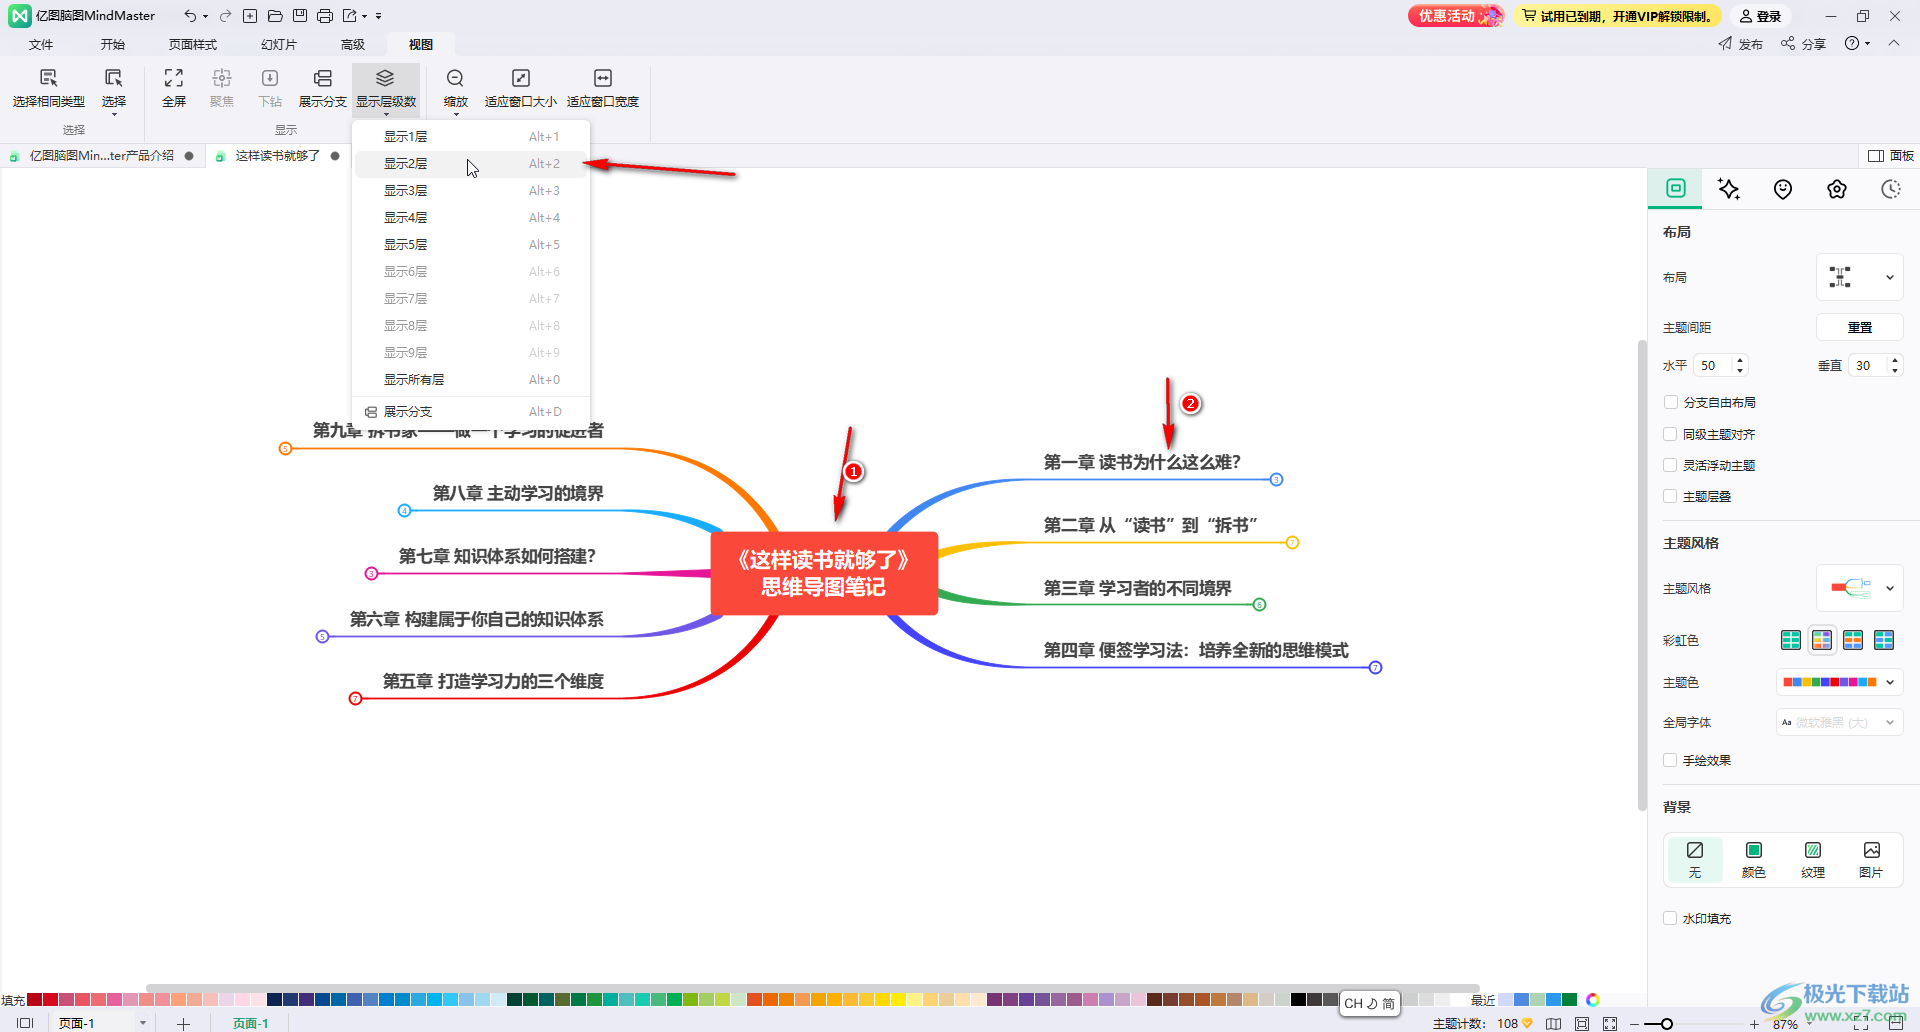This screenshot has width=1920, height=1032.
Task: Enable 主题层叠 checkbox
Action: pos(1670,496)
